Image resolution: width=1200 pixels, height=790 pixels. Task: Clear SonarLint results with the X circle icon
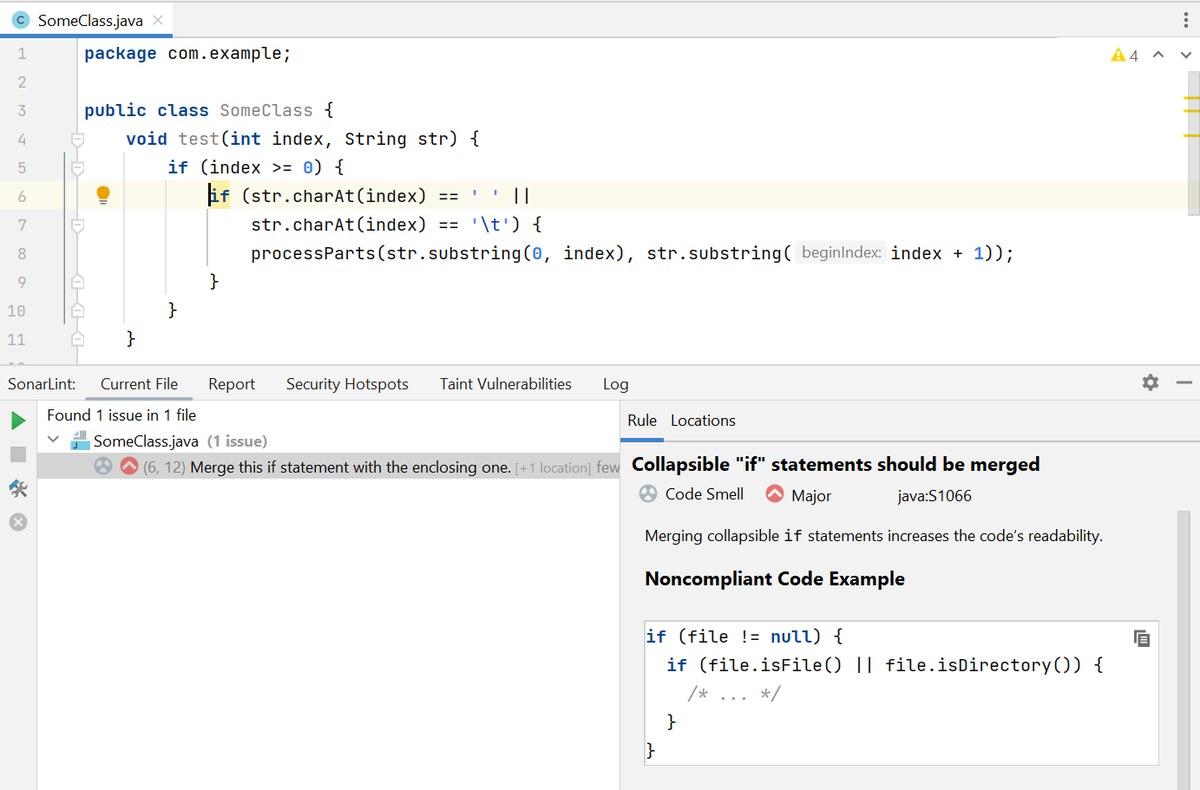coord(18,522)
